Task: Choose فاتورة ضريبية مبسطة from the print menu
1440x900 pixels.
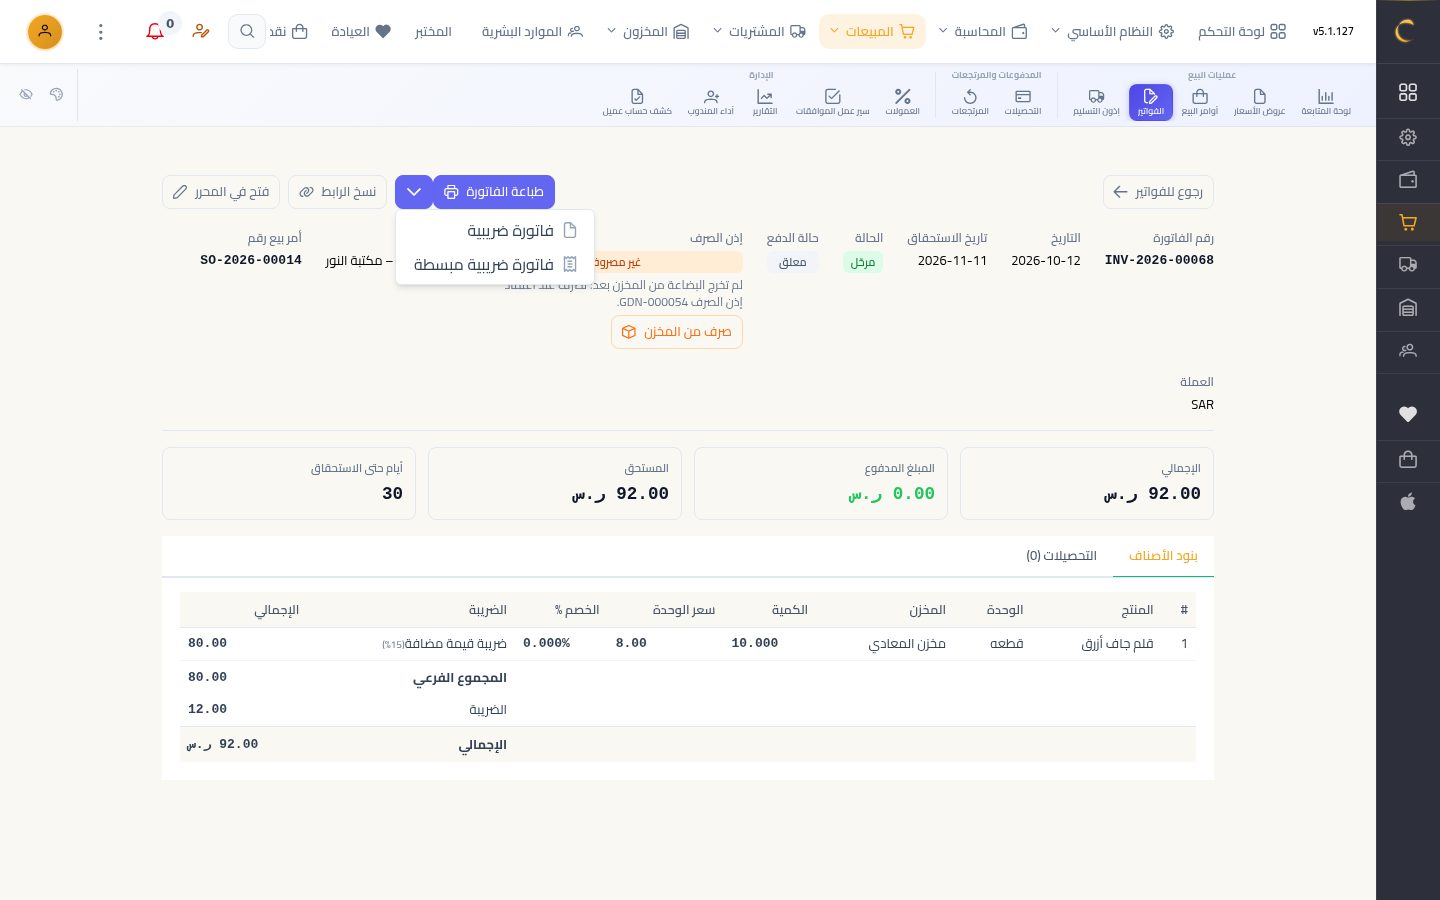Action: point(495,265)
